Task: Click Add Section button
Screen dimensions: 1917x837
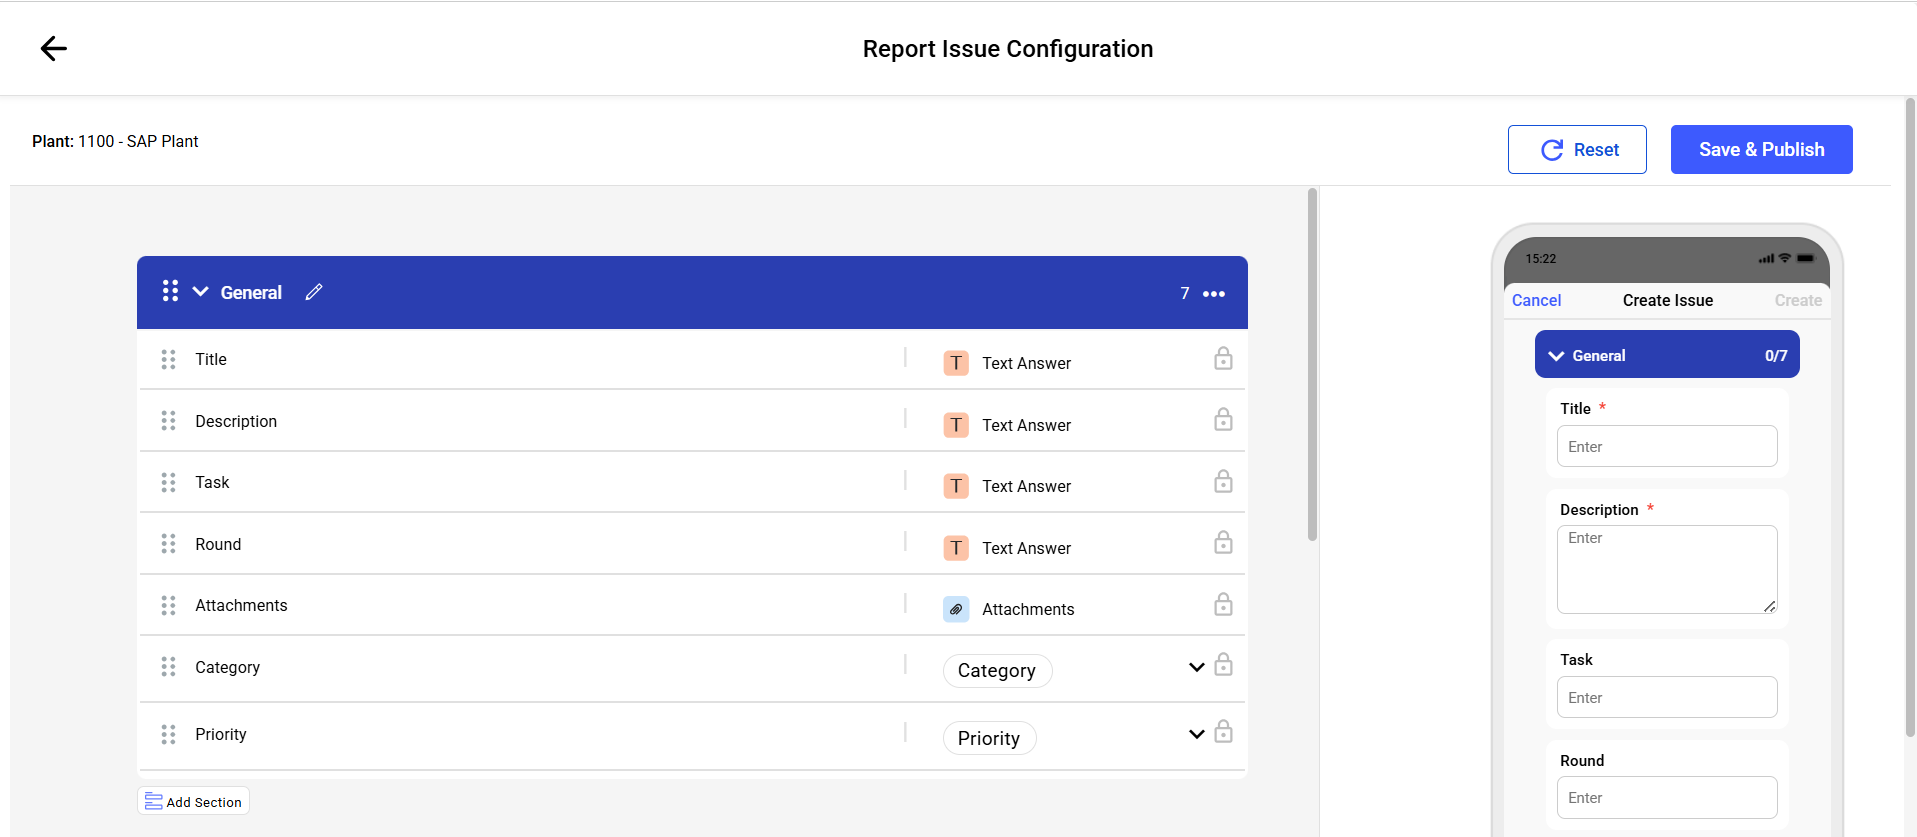Action: tap(194, 802)
